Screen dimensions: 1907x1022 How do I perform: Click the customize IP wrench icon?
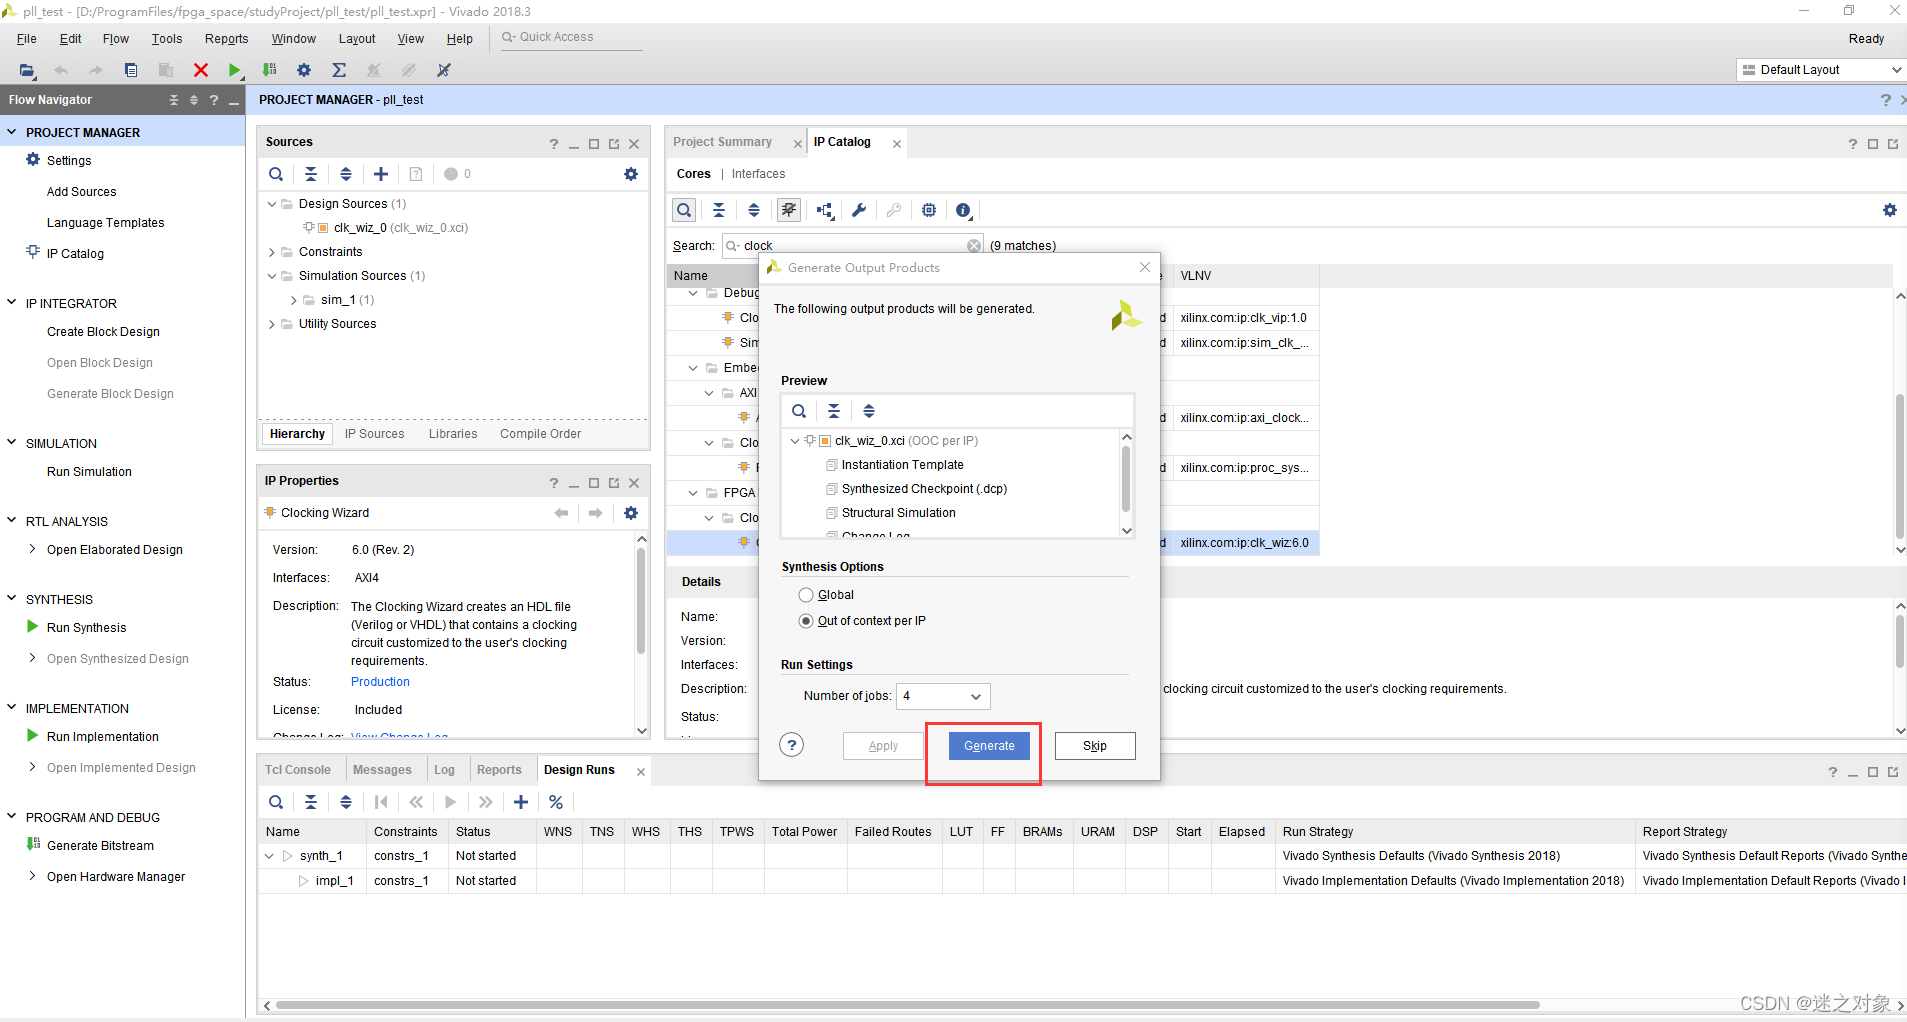point(859,210)
